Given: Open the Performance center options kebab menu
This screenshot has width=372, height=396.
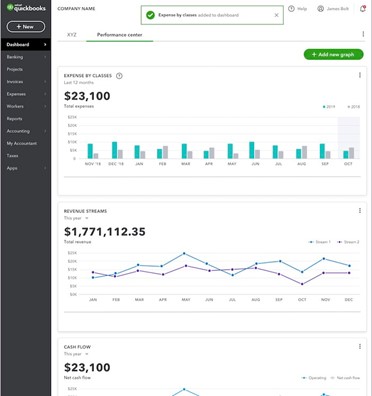Looking at the screenshot, I should click(363, 34).
